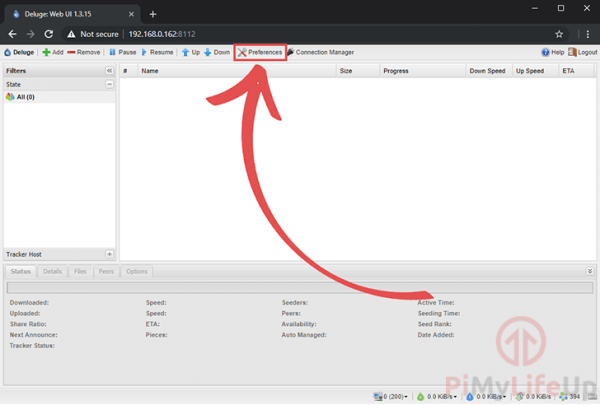The image size is (600, 405).
Task: Resume the selected torrent
Action: [157, 52]
